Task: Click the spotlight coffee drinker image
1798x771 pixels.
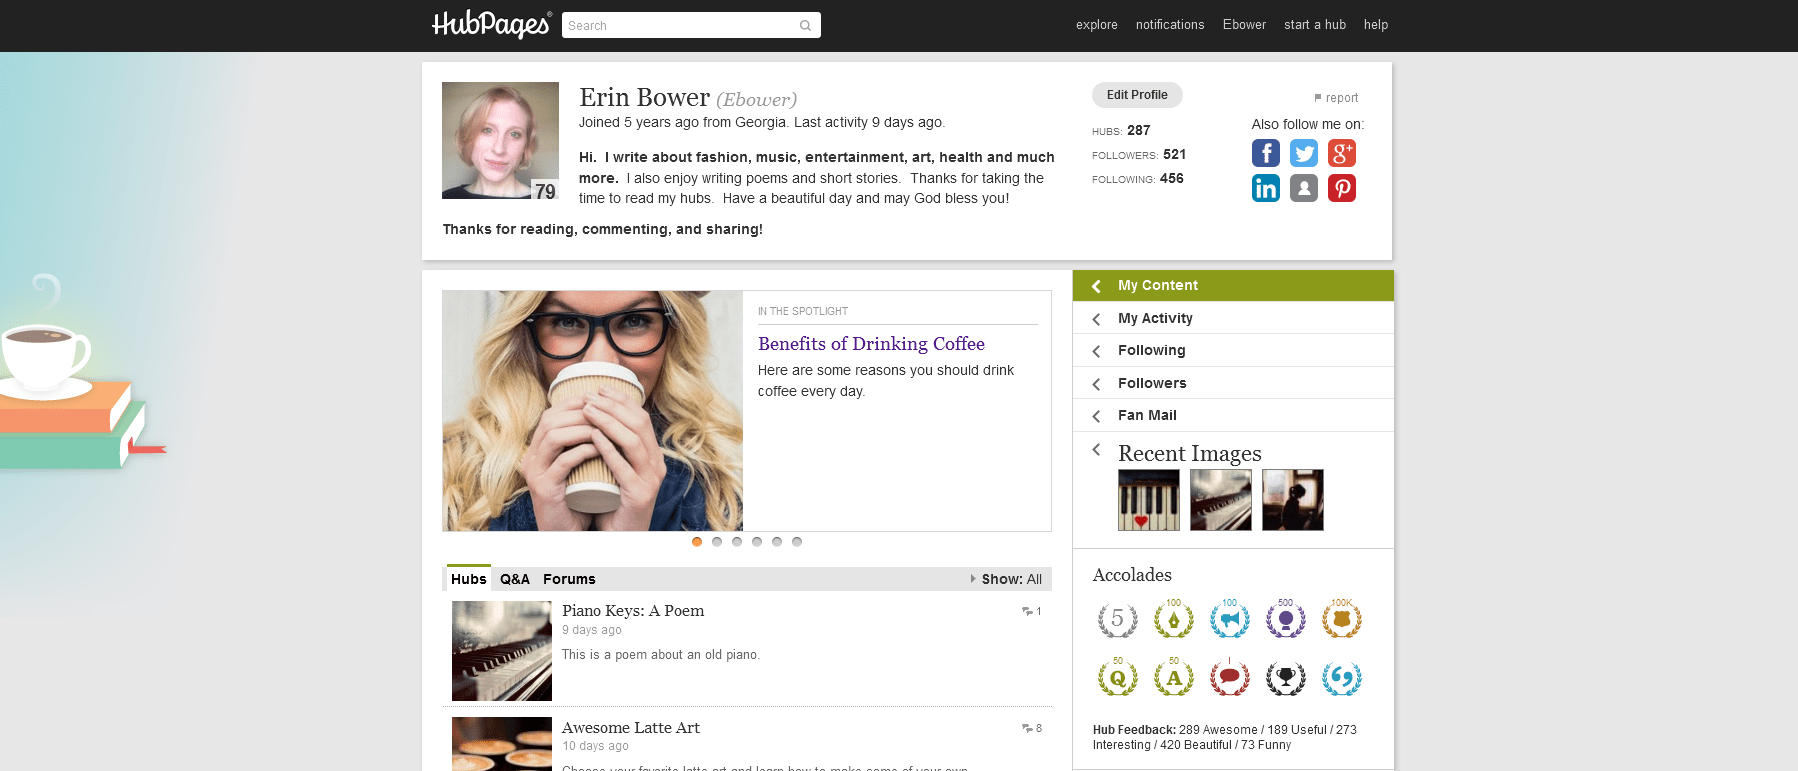Action: pyautogui.click(x=593, y=411)
